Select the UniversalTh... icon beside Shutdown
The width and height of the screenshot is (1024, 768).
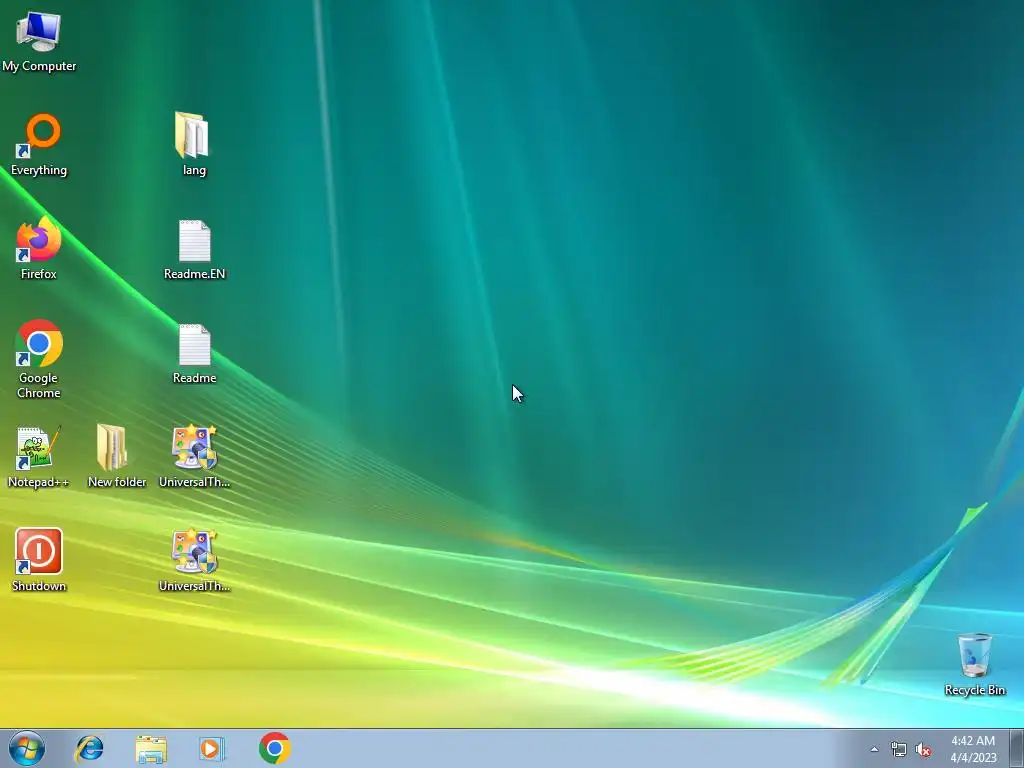[x=194, y=560]
